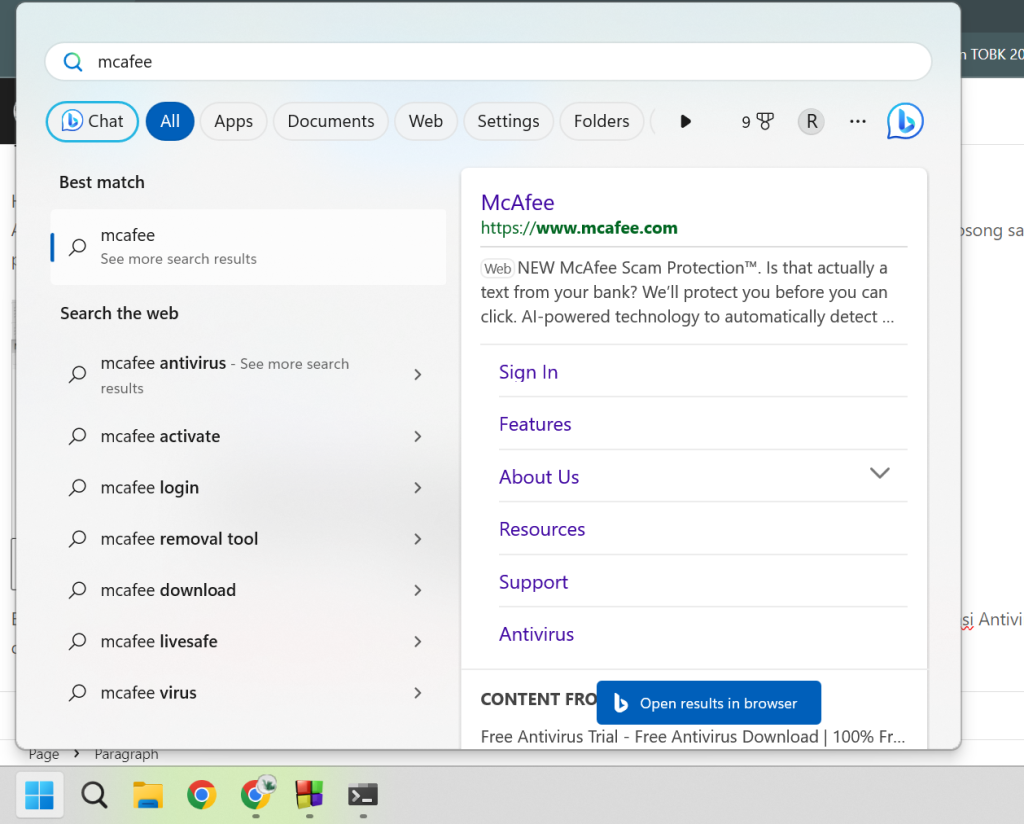
Task: Open the rewards trophy with 9 points
Action: (x=757, y=121)
